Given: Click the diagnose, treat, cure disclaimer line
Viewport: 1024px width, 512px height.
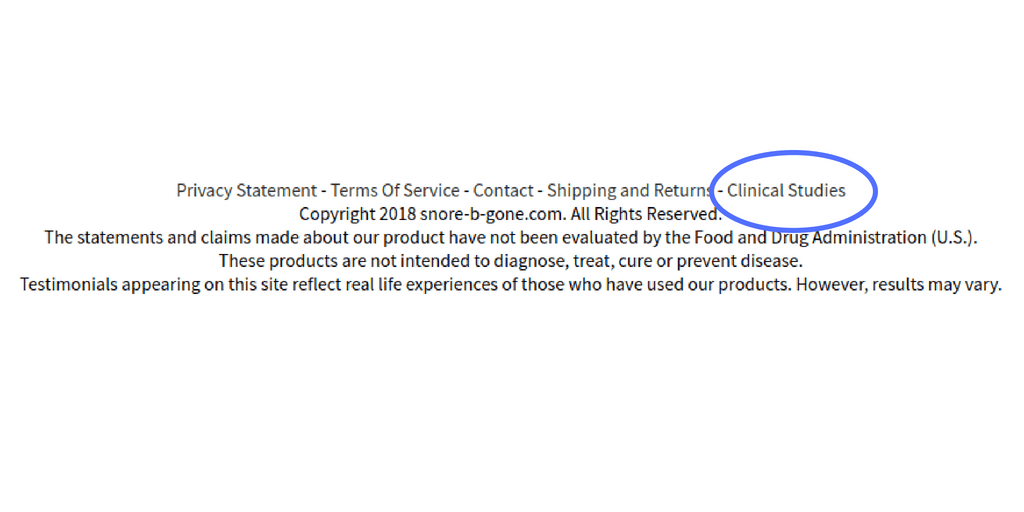Looking at the screenshot, I should coord(511,261).
